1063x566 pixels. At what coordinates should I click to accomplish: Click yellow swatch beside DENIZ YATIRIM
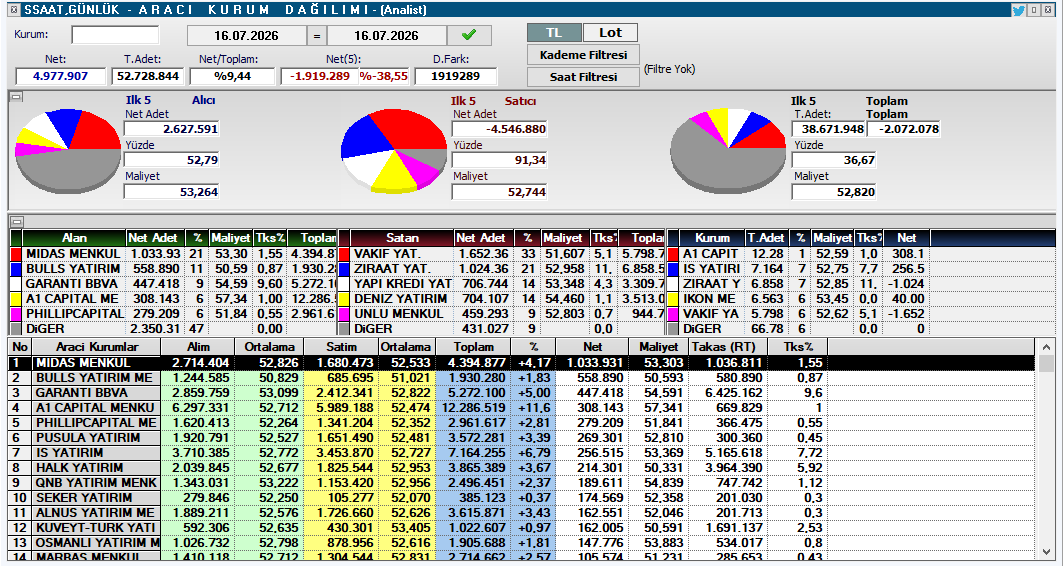click(x=344, y=298)
